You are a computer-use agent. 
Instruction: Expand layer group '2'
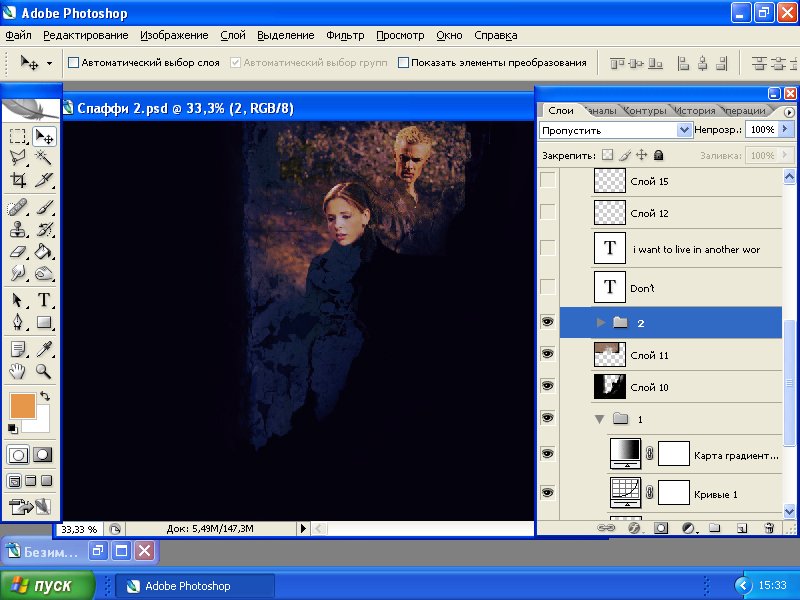pos(601,322)
